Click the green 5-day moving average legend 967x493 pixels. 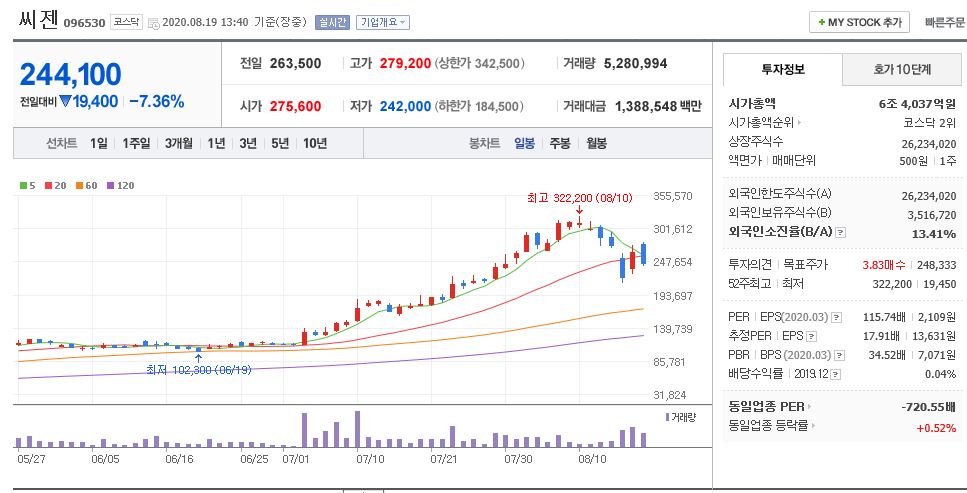click(x=28, y=185)
